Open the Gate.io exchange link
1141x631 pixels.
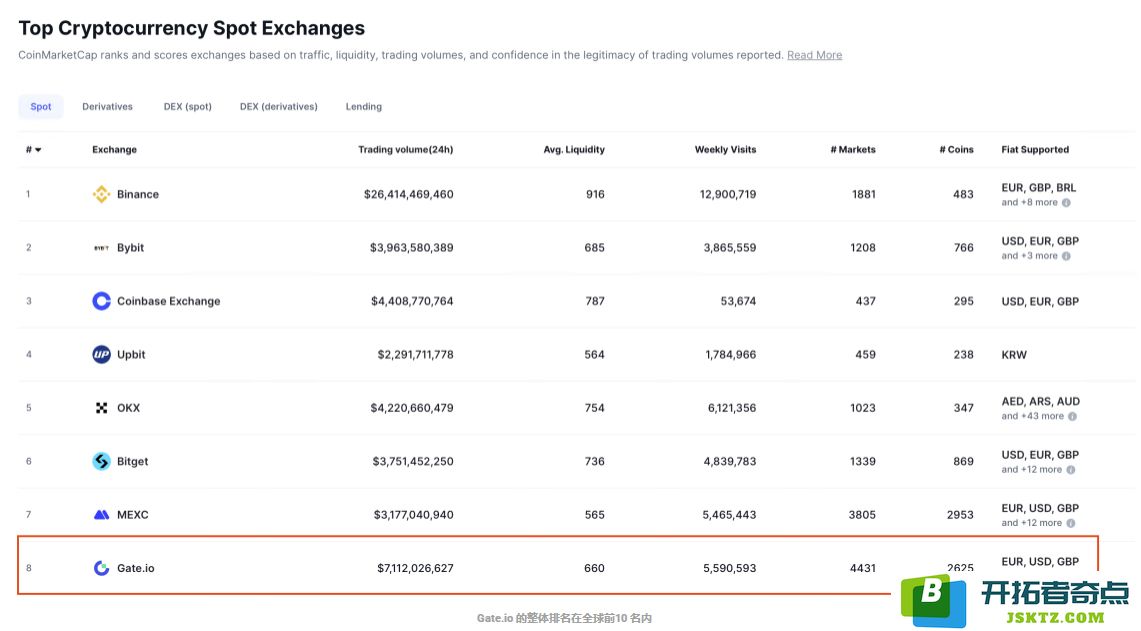point(135,568)
